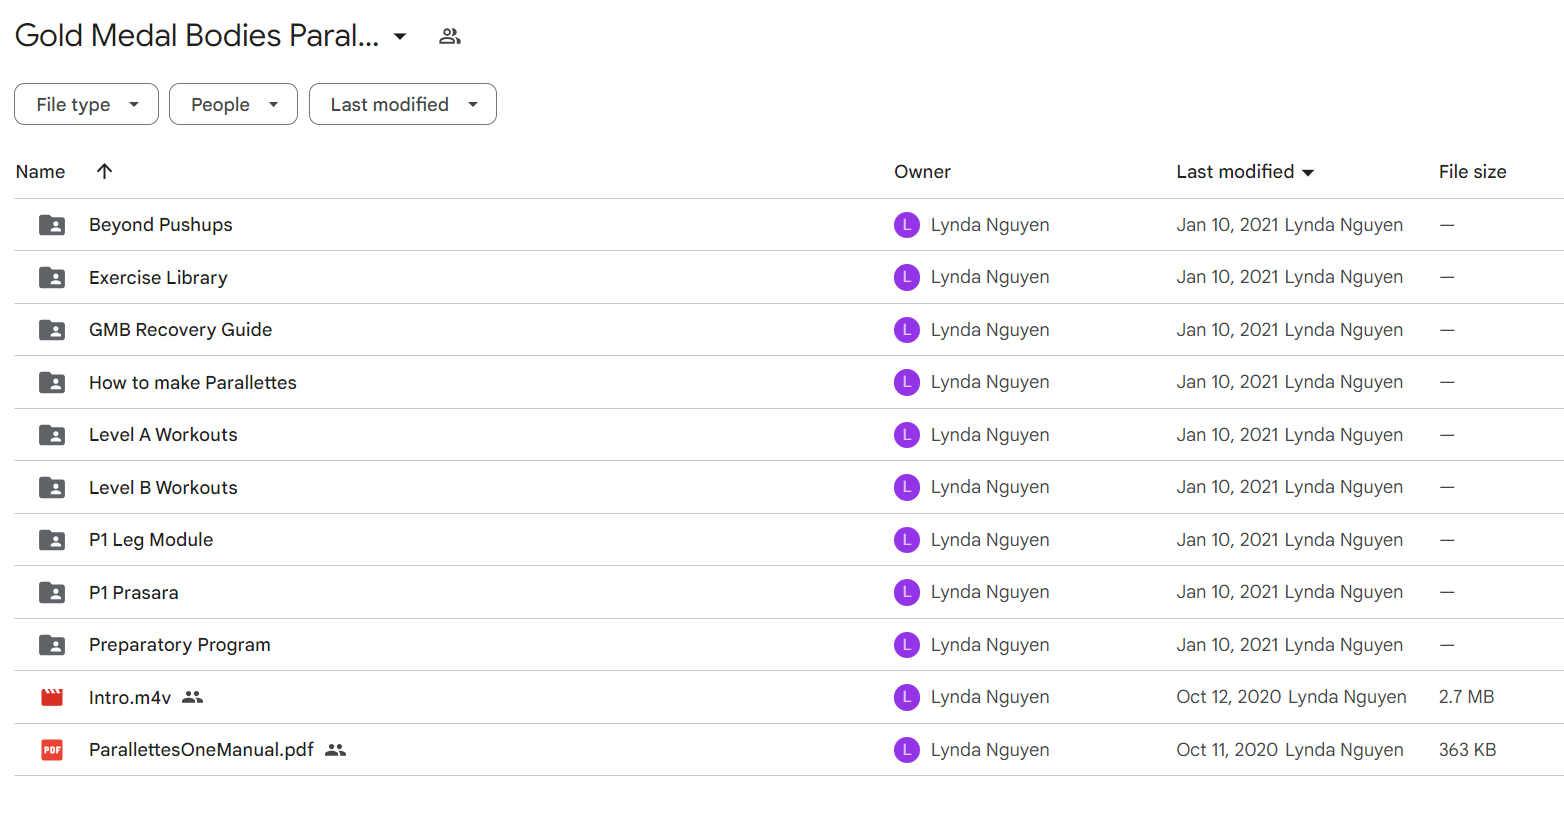Click the Level A Workouts folder icon
The height and width of the screenshot is (825, 1564).
[52, 435]
